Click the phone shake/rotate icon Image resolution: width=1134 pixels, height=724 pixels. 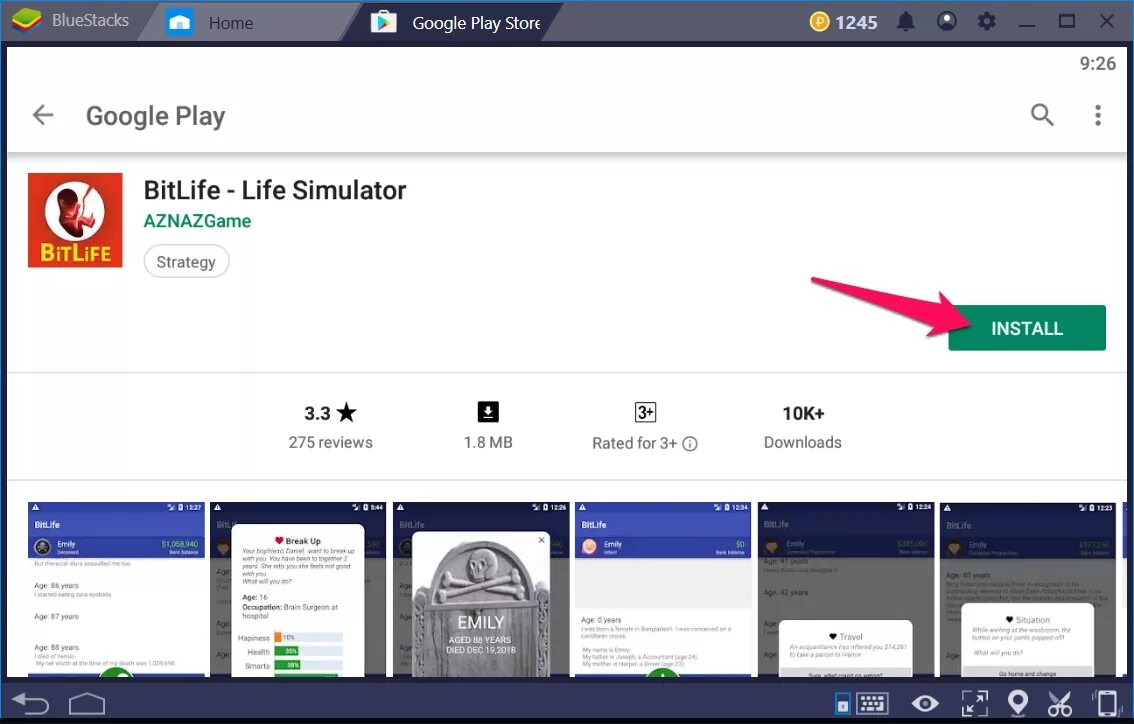(x=1105, y=703)
